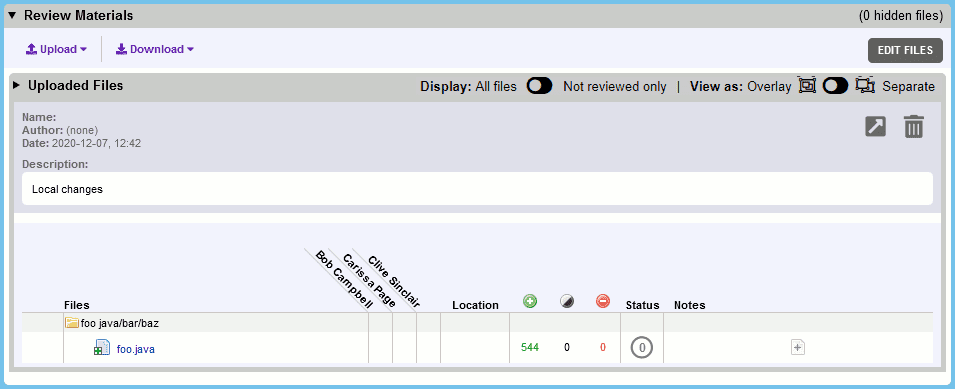The image size is (955, 389).
Task: Click the 544 added lines value
Action: [530, 348]
